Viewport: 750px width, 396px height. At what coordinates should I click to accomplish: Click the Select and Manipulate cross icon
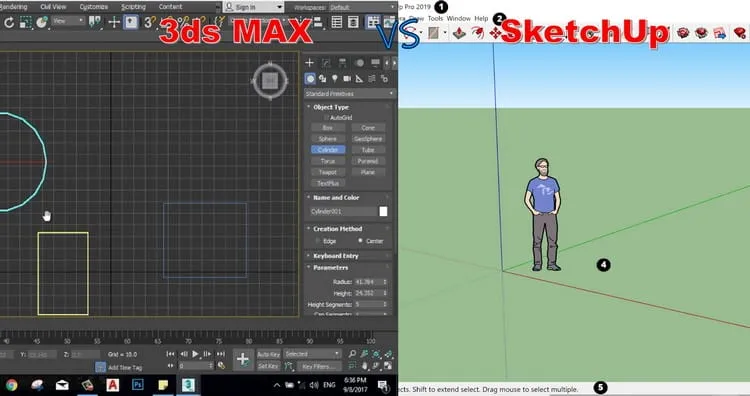[x=114, y=22]
